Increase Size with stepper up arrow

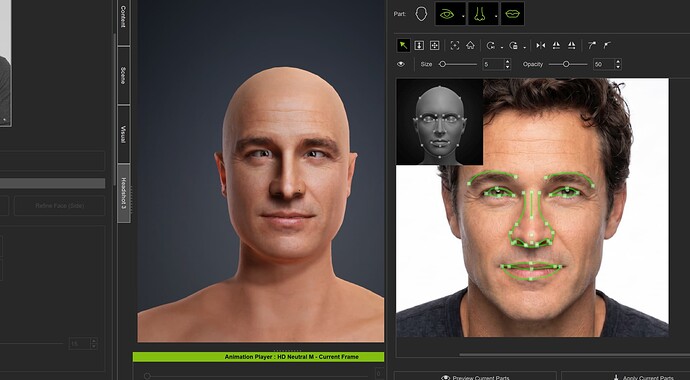(x=507, y=62)
